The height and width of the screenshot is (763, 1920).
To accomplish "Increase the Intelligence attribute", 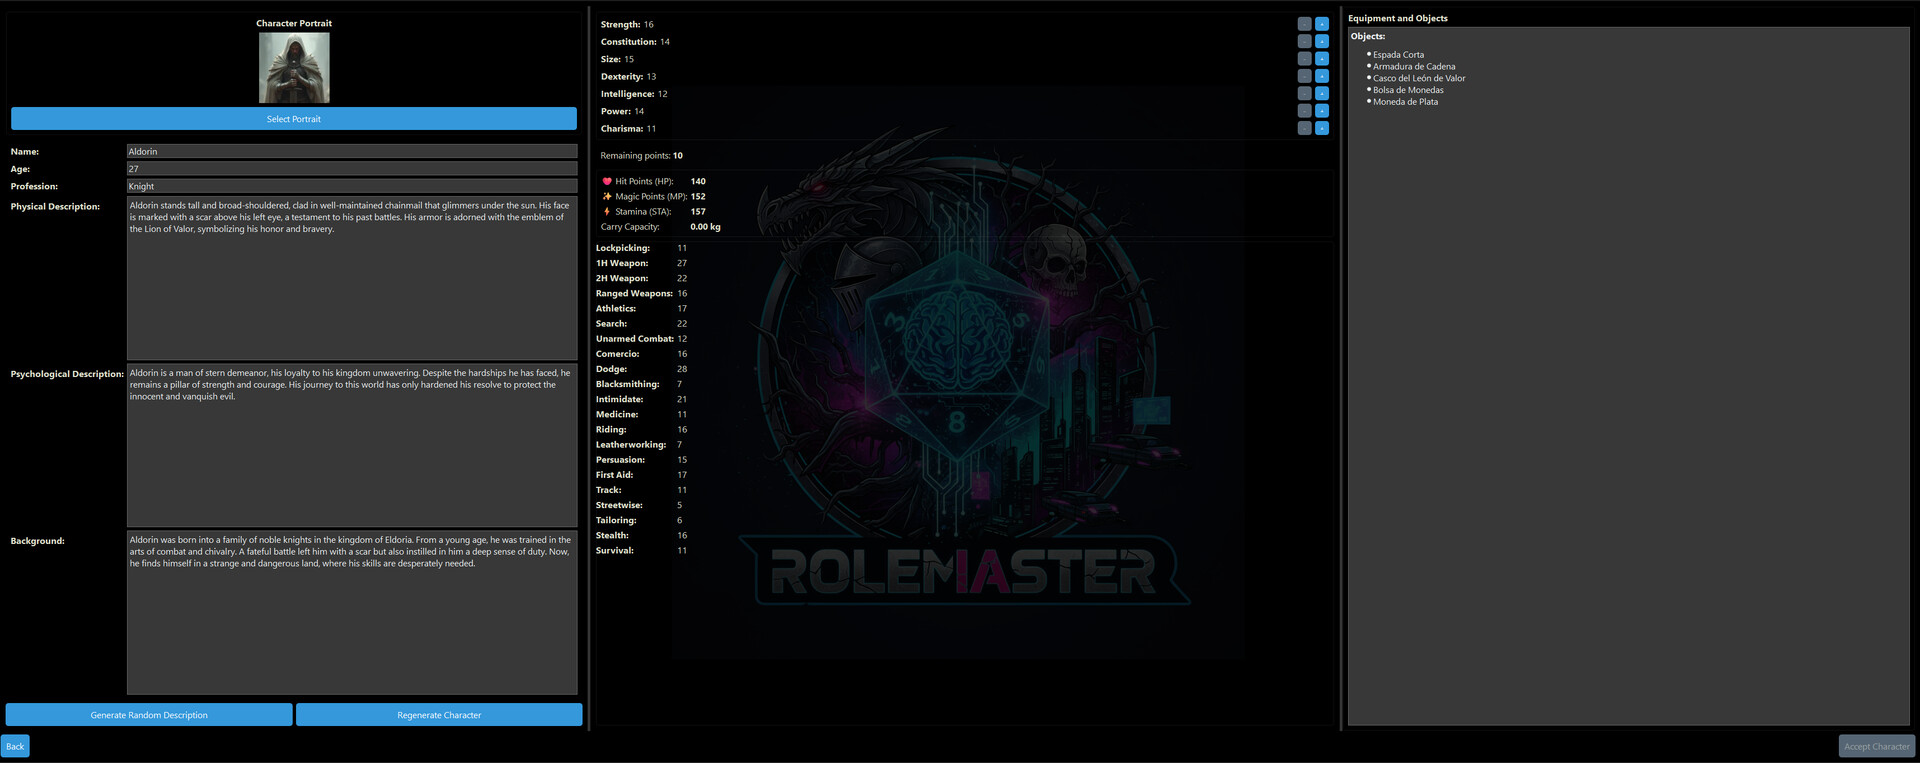I will pos(1321,94).
